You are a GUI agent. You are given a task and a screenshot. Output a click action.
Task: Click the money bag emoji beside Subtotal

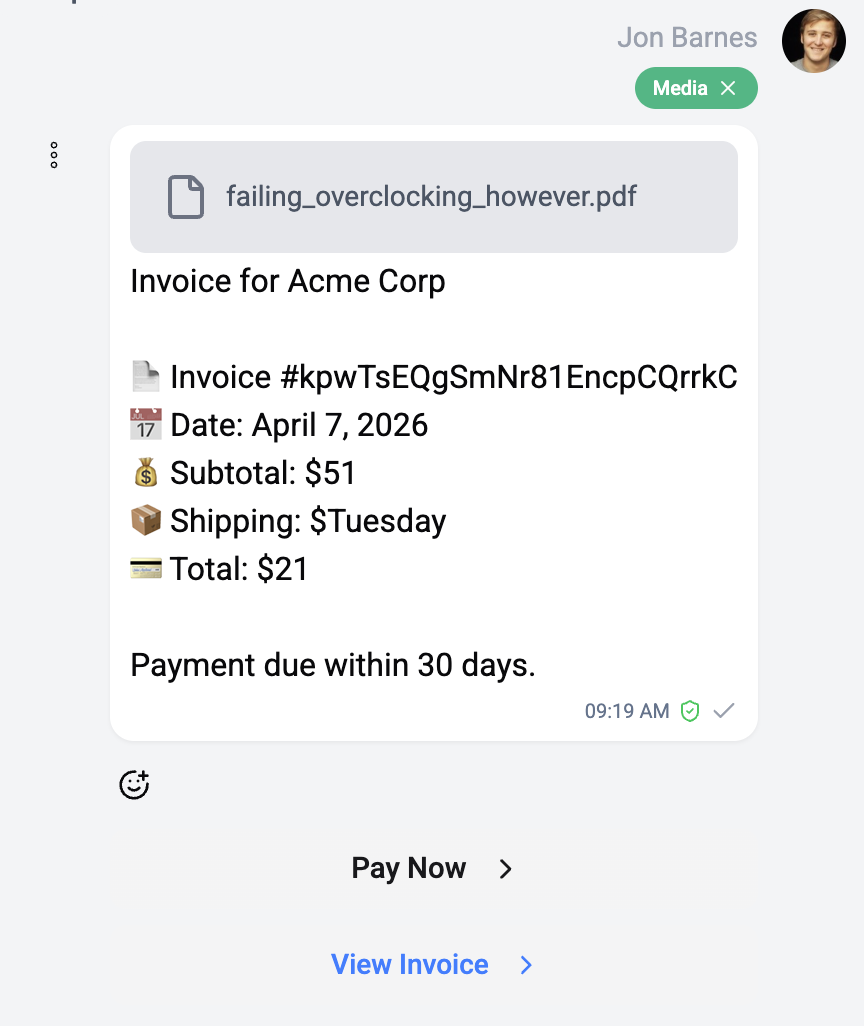click(x=146, y=473)
